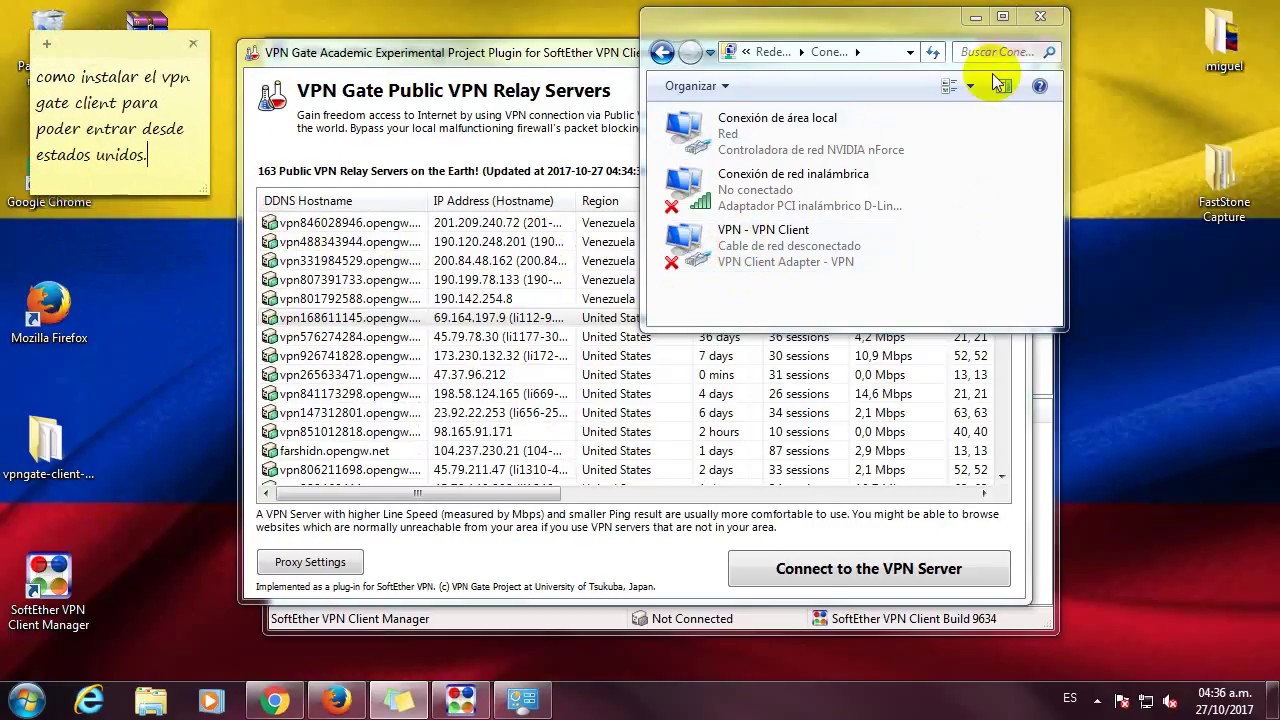Select server vpn168611145.opengw row
Screen dimensions: 1280x720
click(450, 318)
